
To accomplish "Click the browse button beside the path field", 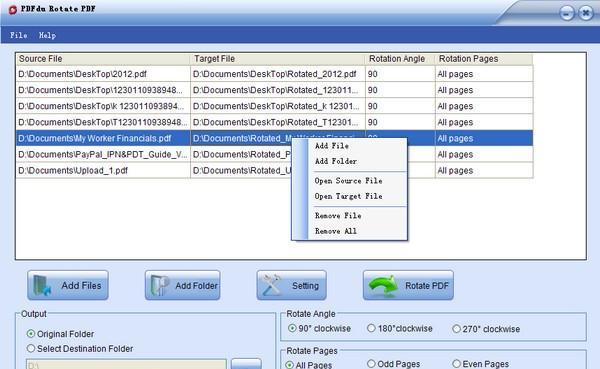I will coord(246,364).
